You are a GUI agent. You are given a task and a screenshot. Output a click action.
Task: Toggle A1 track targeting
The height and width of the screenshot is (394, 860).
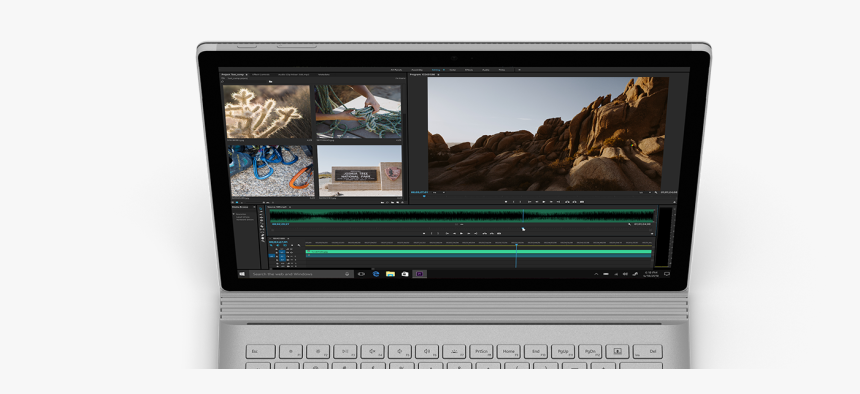[282, 256]
